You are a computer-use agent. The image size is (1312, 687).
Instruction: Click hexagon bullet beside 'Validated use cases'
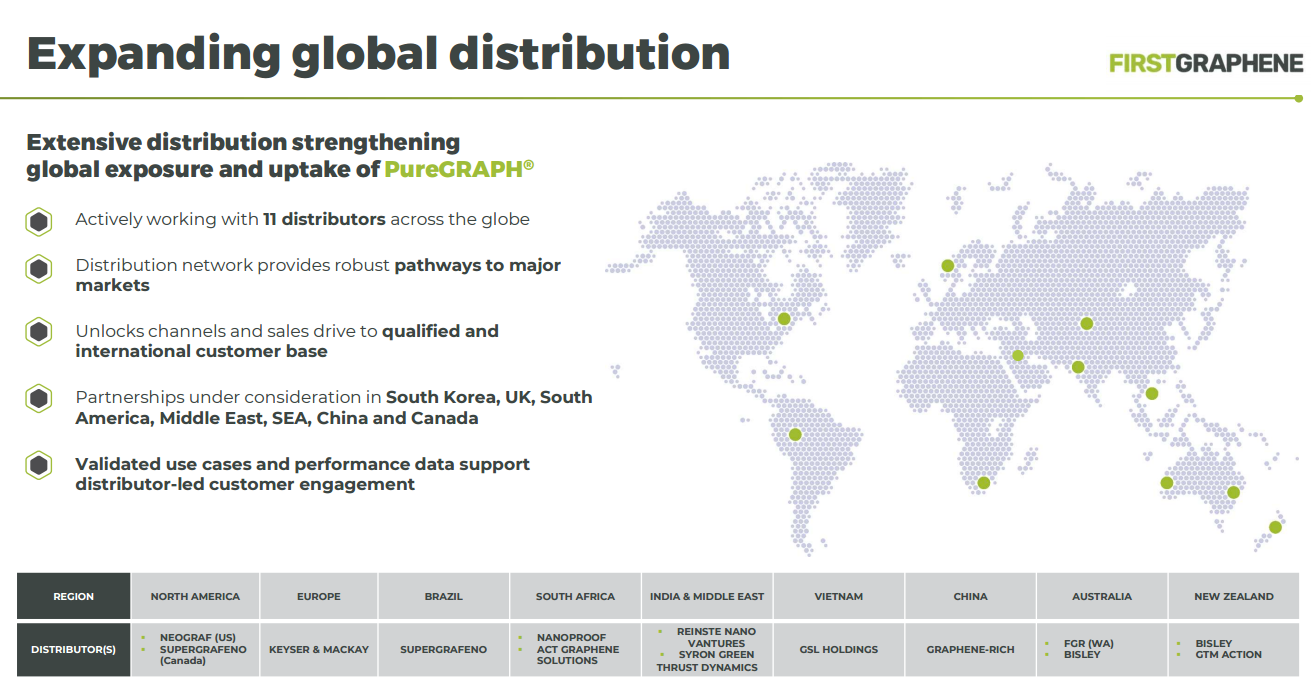39,466
